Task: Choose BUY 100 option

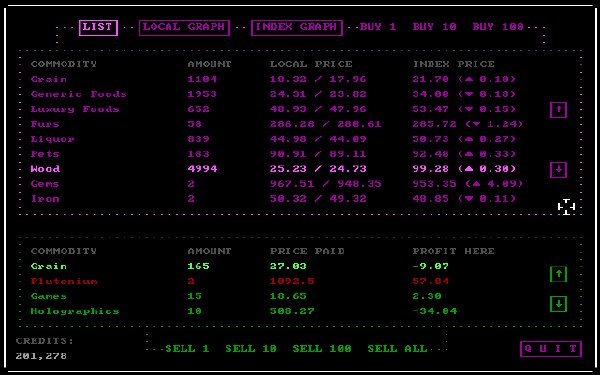Action: [x=498, y=27]
